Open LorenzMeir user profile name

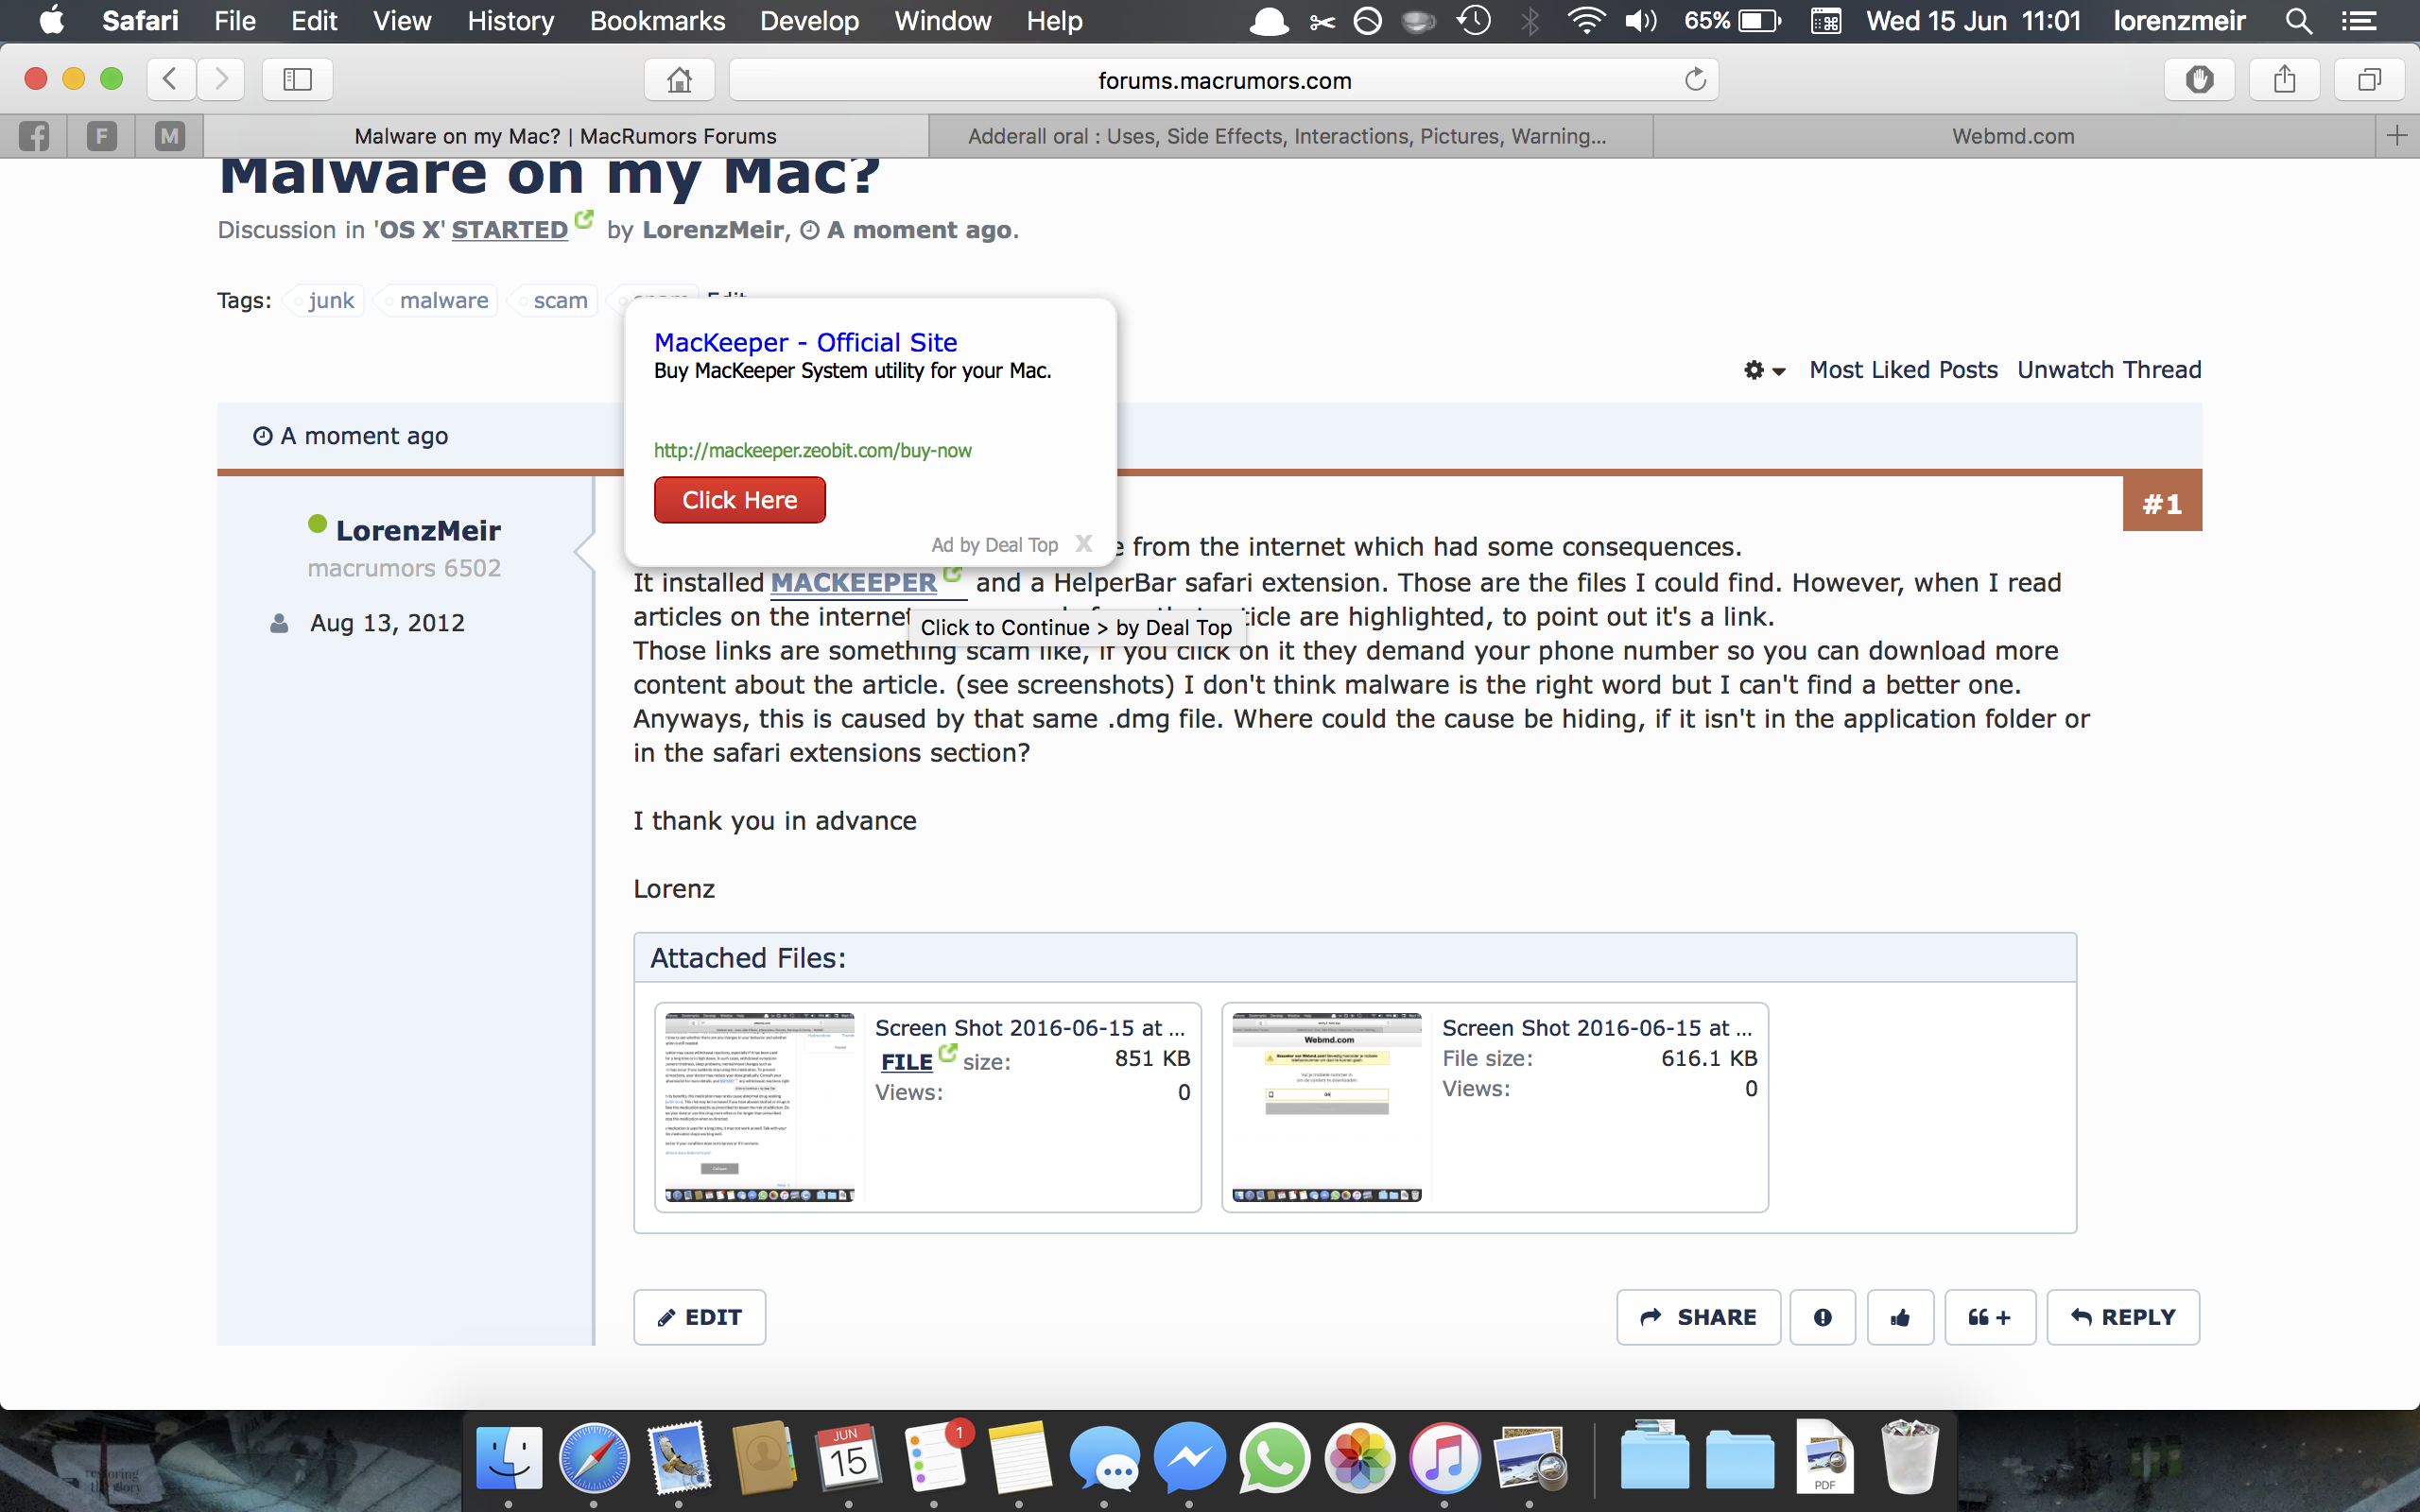tap(418, 530)
